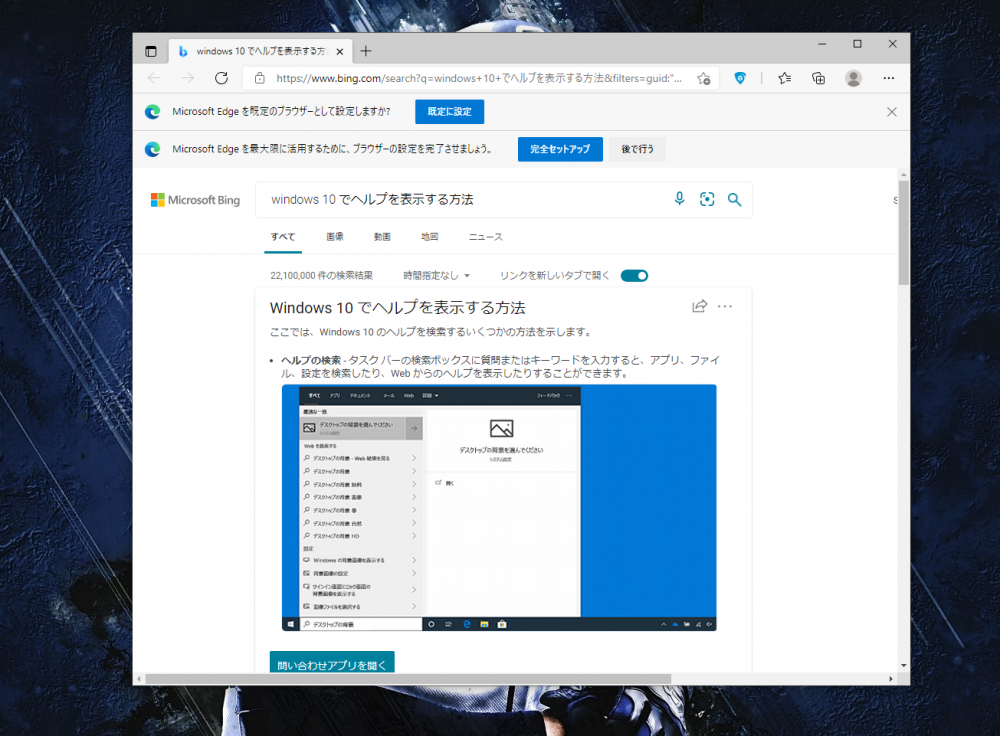Screen dimensions: 1000x736
Task: Open the Collections panel
Action: (818, 78)
